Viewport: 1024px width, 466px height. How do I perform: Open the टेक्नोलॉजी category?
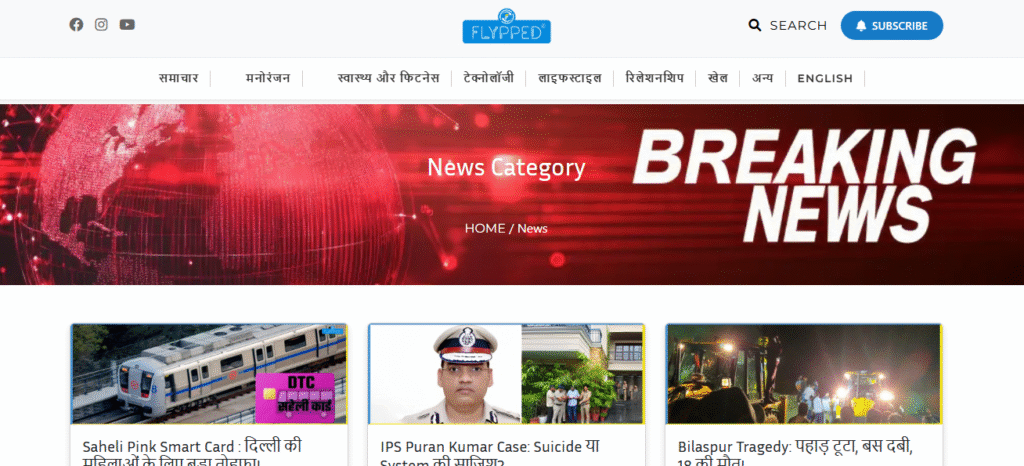click(488, 78)
